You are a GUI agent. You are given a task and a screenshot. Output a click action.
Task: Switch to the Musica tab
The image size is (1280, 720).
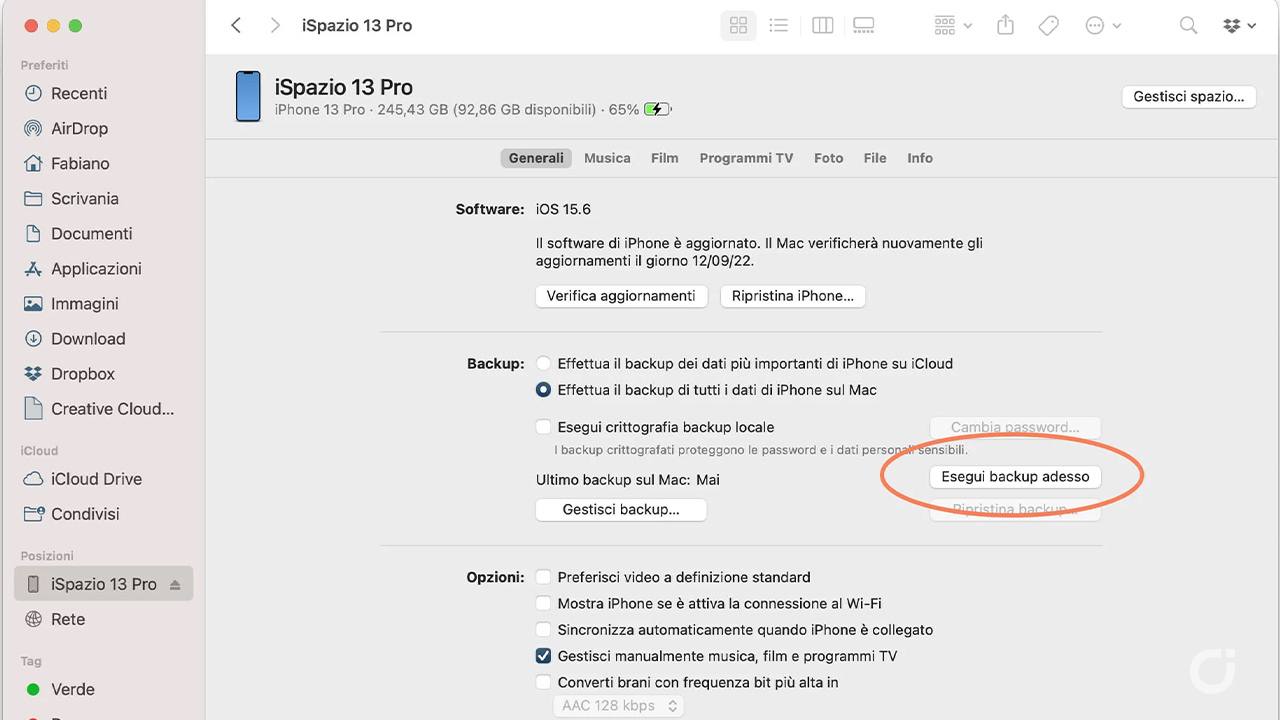607,158
